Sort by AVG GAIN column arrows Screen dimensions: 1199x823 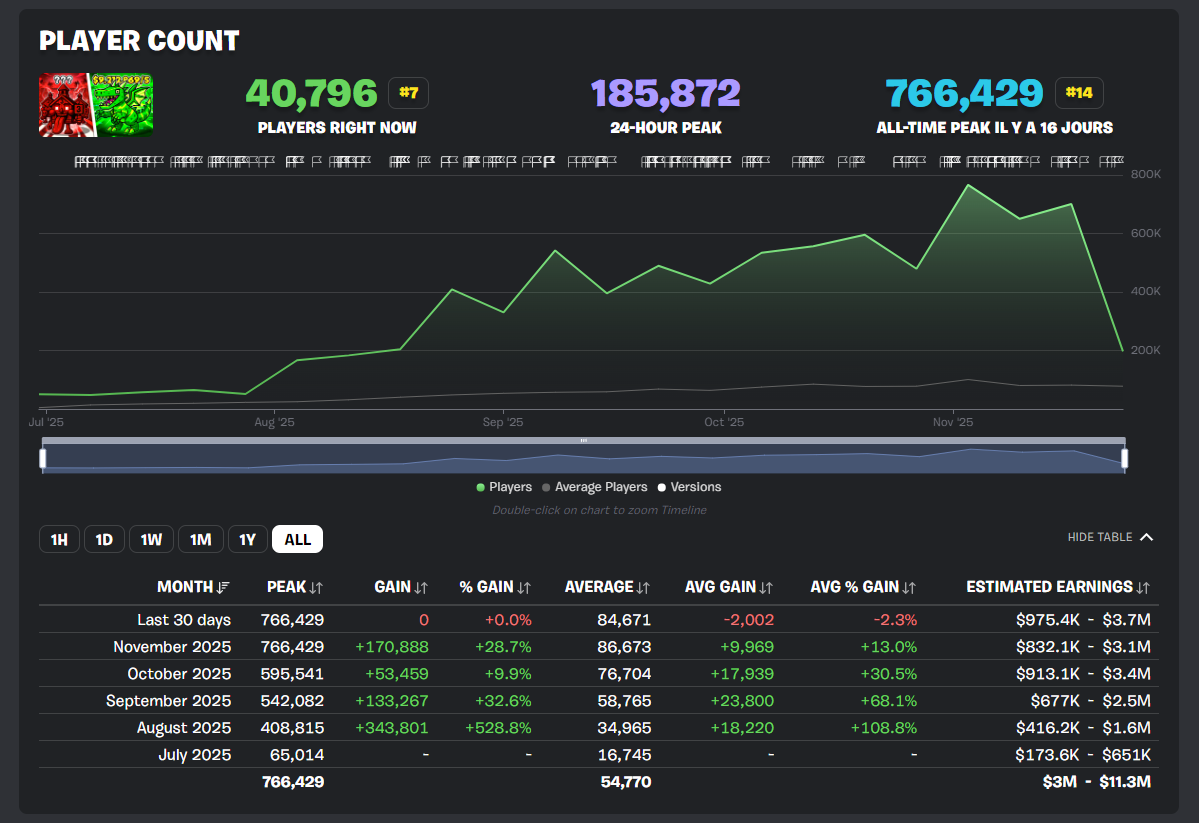tap(766, 588)
